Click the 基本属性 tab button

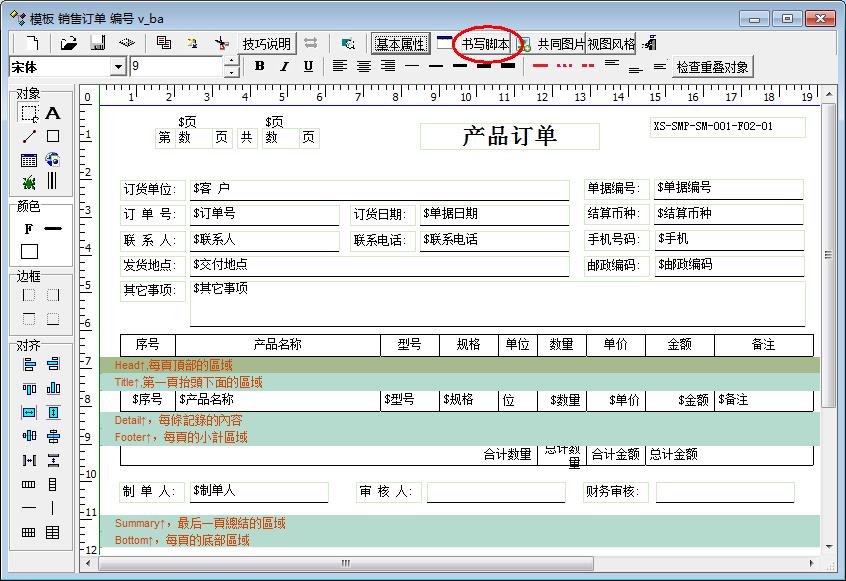tap(400, 44)
